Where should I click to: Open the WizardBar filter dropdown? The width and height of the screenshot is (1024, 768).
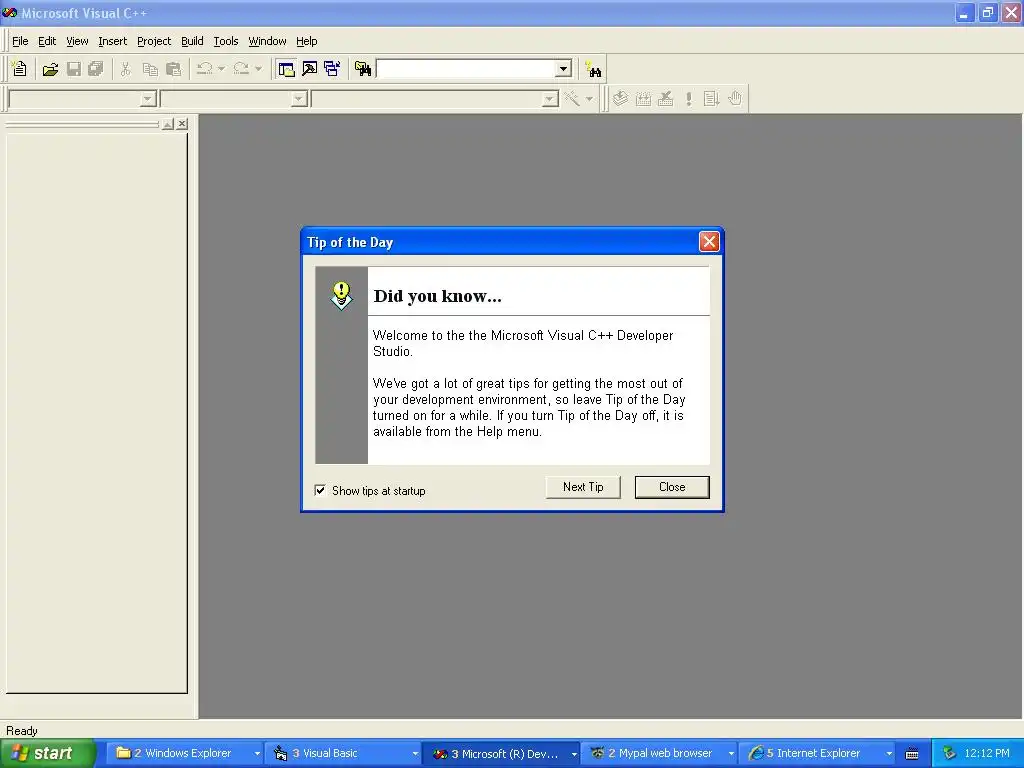pyautogui.click(x=299, y=99)
